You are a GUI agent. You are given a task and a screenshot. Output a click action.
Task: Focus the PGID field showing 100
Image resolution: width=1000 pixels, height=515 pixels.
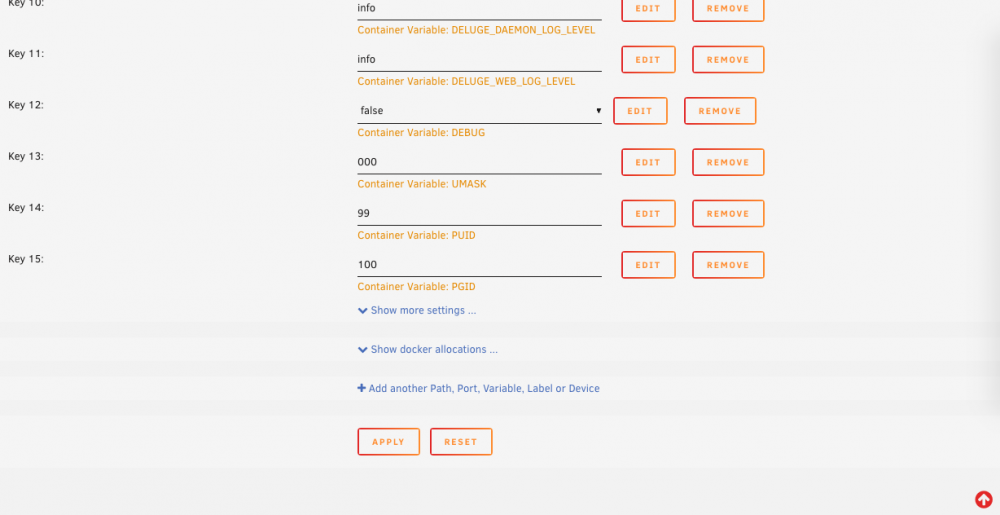point(480,265)
